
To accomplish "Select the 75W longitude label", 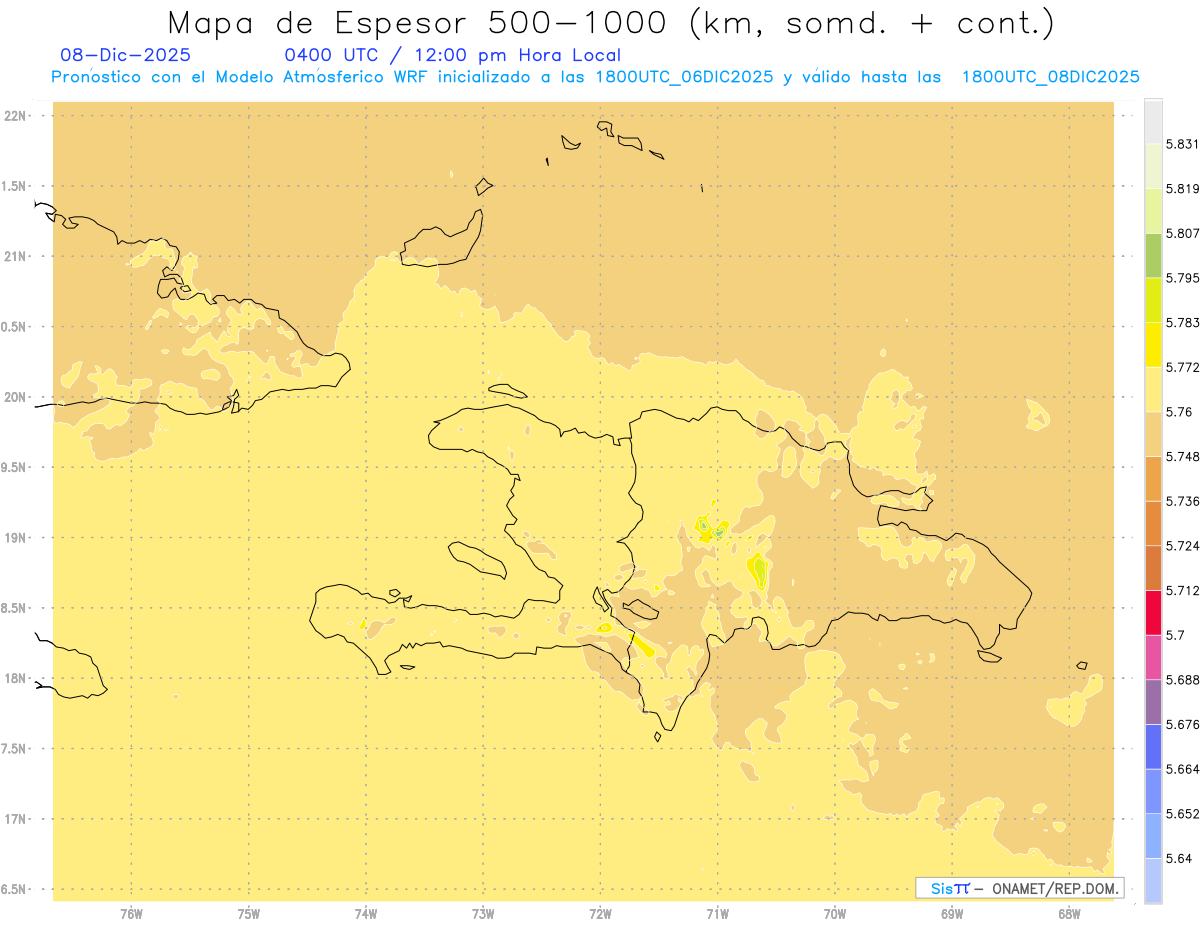I will (x=248, y=914).
